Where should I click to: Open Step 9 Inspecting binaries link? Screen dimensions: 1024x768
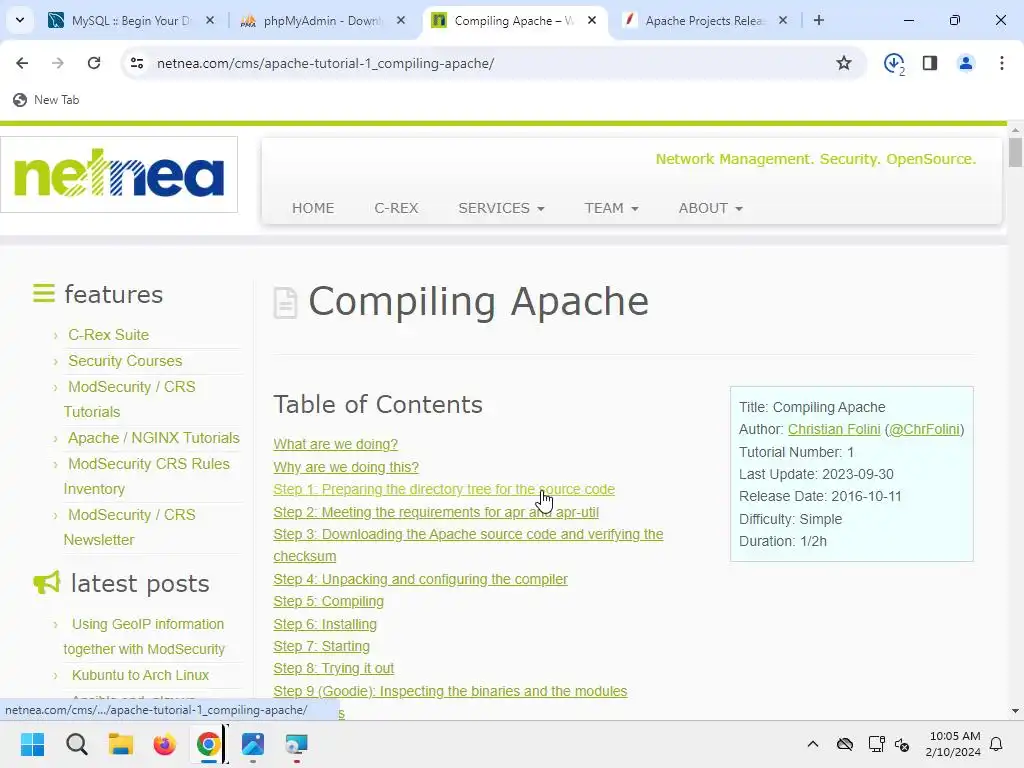click(450, 691)
